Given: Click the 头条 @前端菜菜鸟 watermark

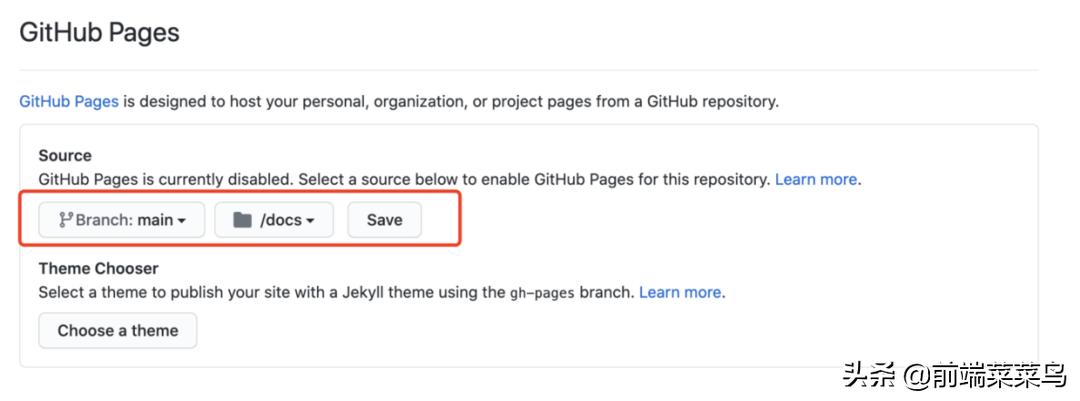Looking at the screenshot, I should pos(956,376).
